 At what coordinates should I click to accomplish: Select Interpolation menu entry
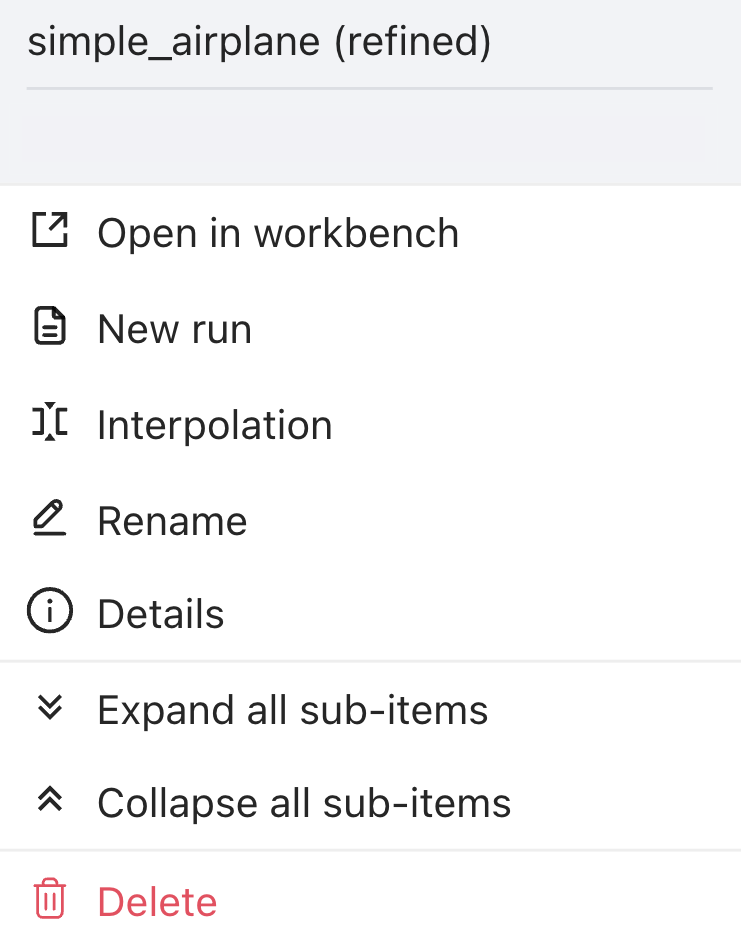(214, 425)
